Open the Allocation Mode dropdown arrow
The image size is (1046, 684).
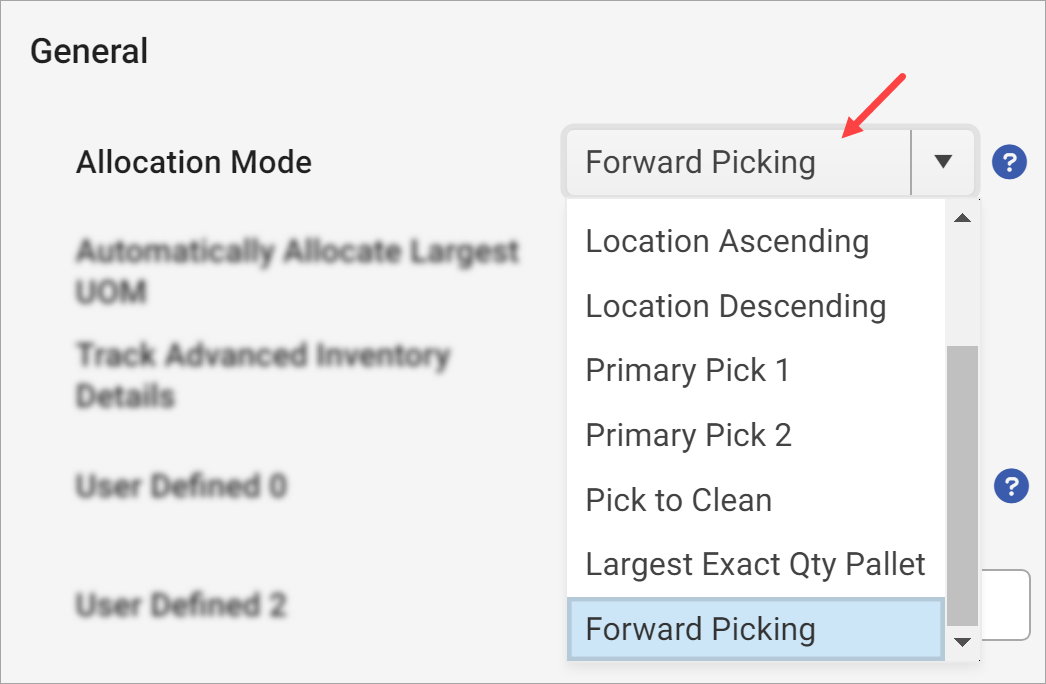pyautogui.click(x=941, y=161)
